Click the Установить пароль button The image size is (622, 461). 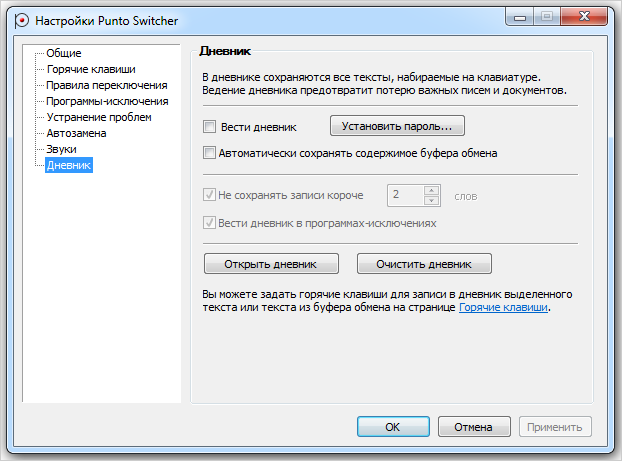[x=397, y=126]
